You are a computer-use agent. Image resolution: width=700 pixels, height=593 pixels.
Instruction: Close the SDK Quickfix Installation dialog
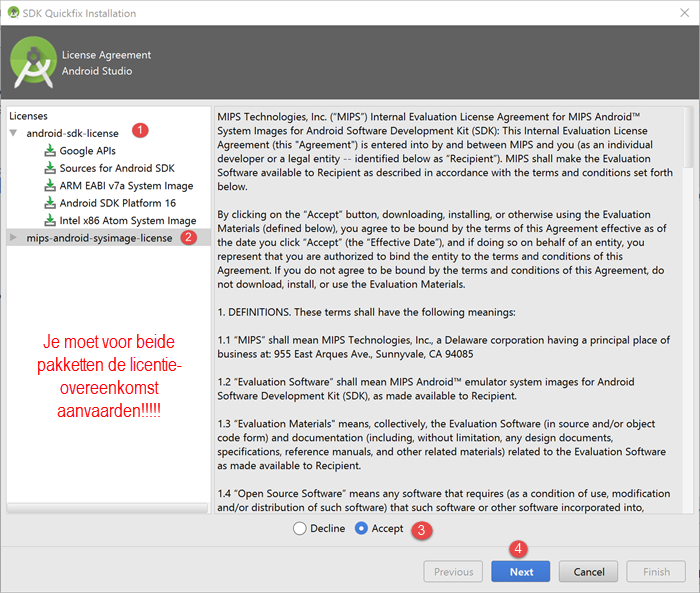[x=684, y=13]
